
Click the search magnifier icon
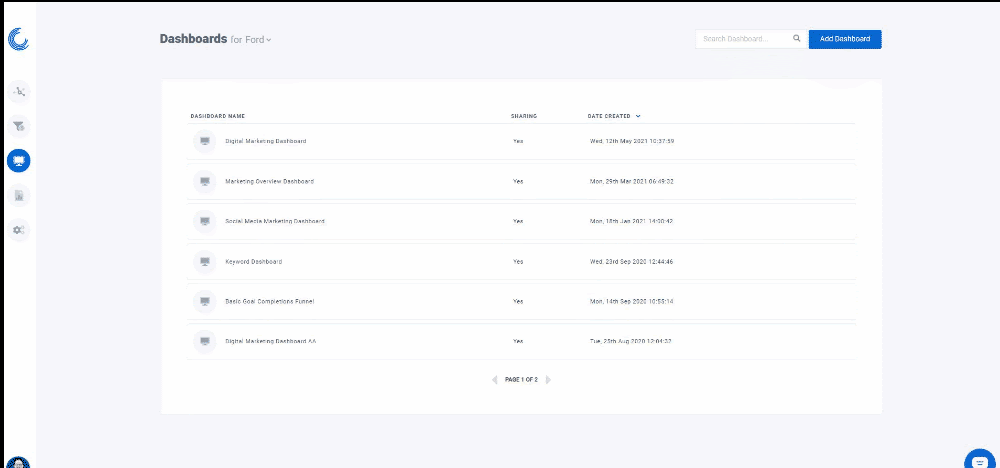click(797, 38)
